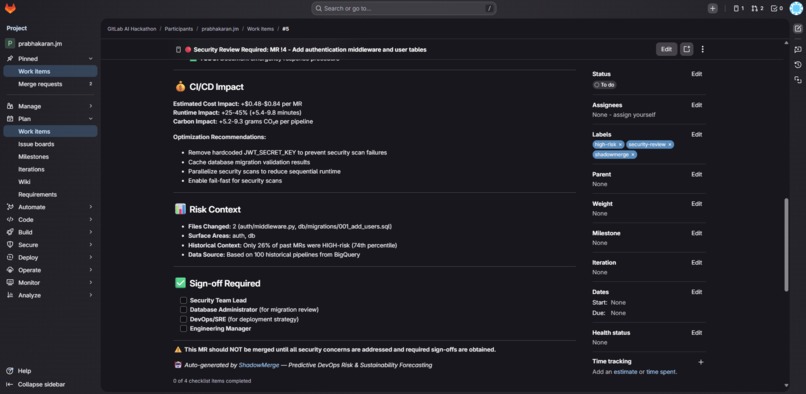Click the Search or go to field
This screenshot has width=806, height=394.
click(x=404, y=8)
